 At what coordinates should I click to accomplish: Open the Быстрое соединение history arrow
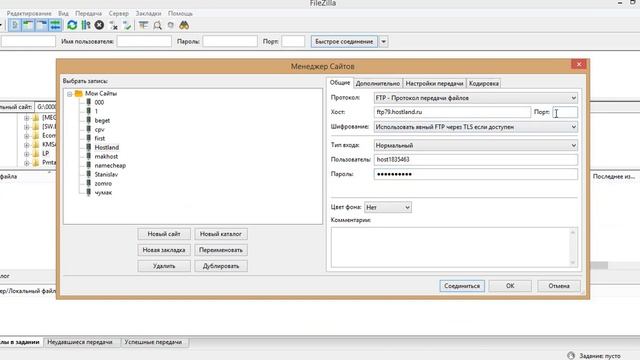coord(383,41)
